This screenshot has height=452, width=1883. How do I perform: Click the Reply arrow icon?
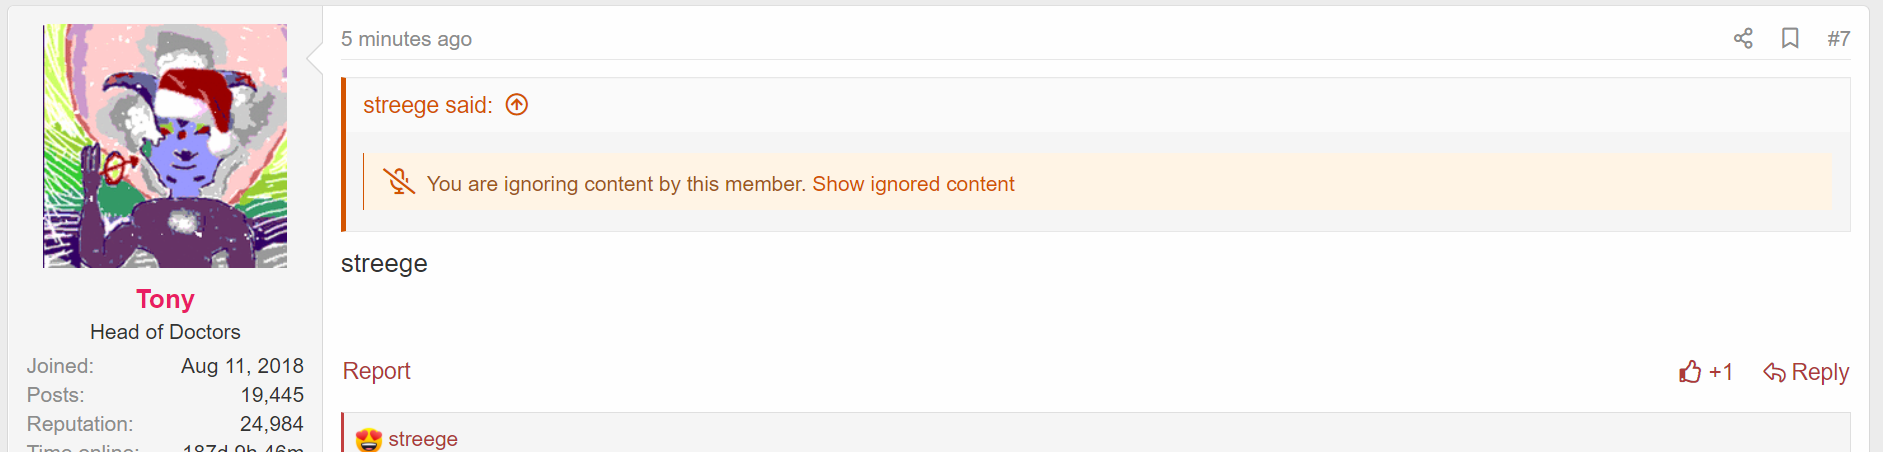tap(1774, 373)
